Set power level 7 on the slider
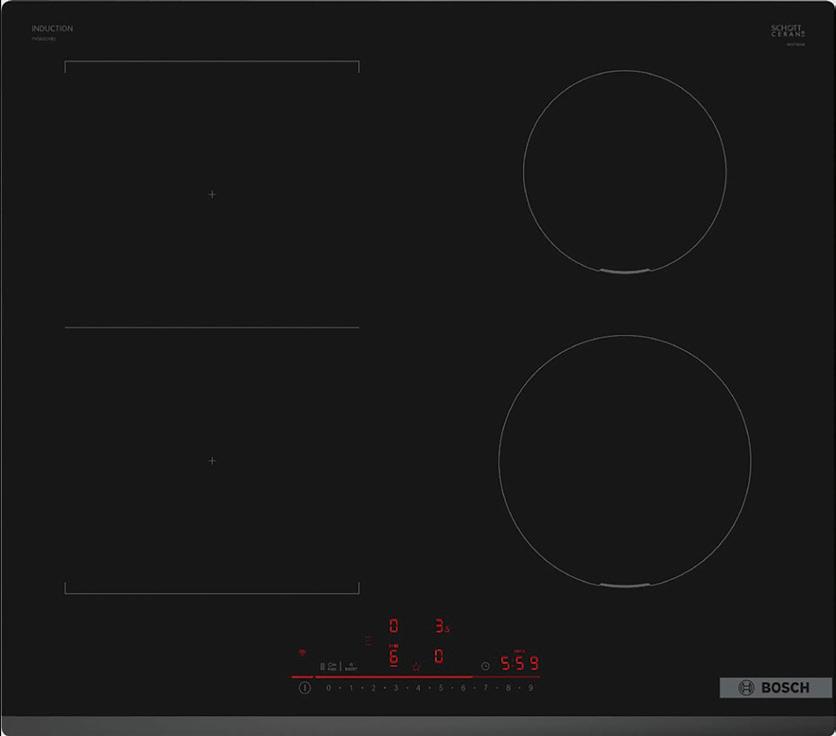836x736 pixels. 485,688
